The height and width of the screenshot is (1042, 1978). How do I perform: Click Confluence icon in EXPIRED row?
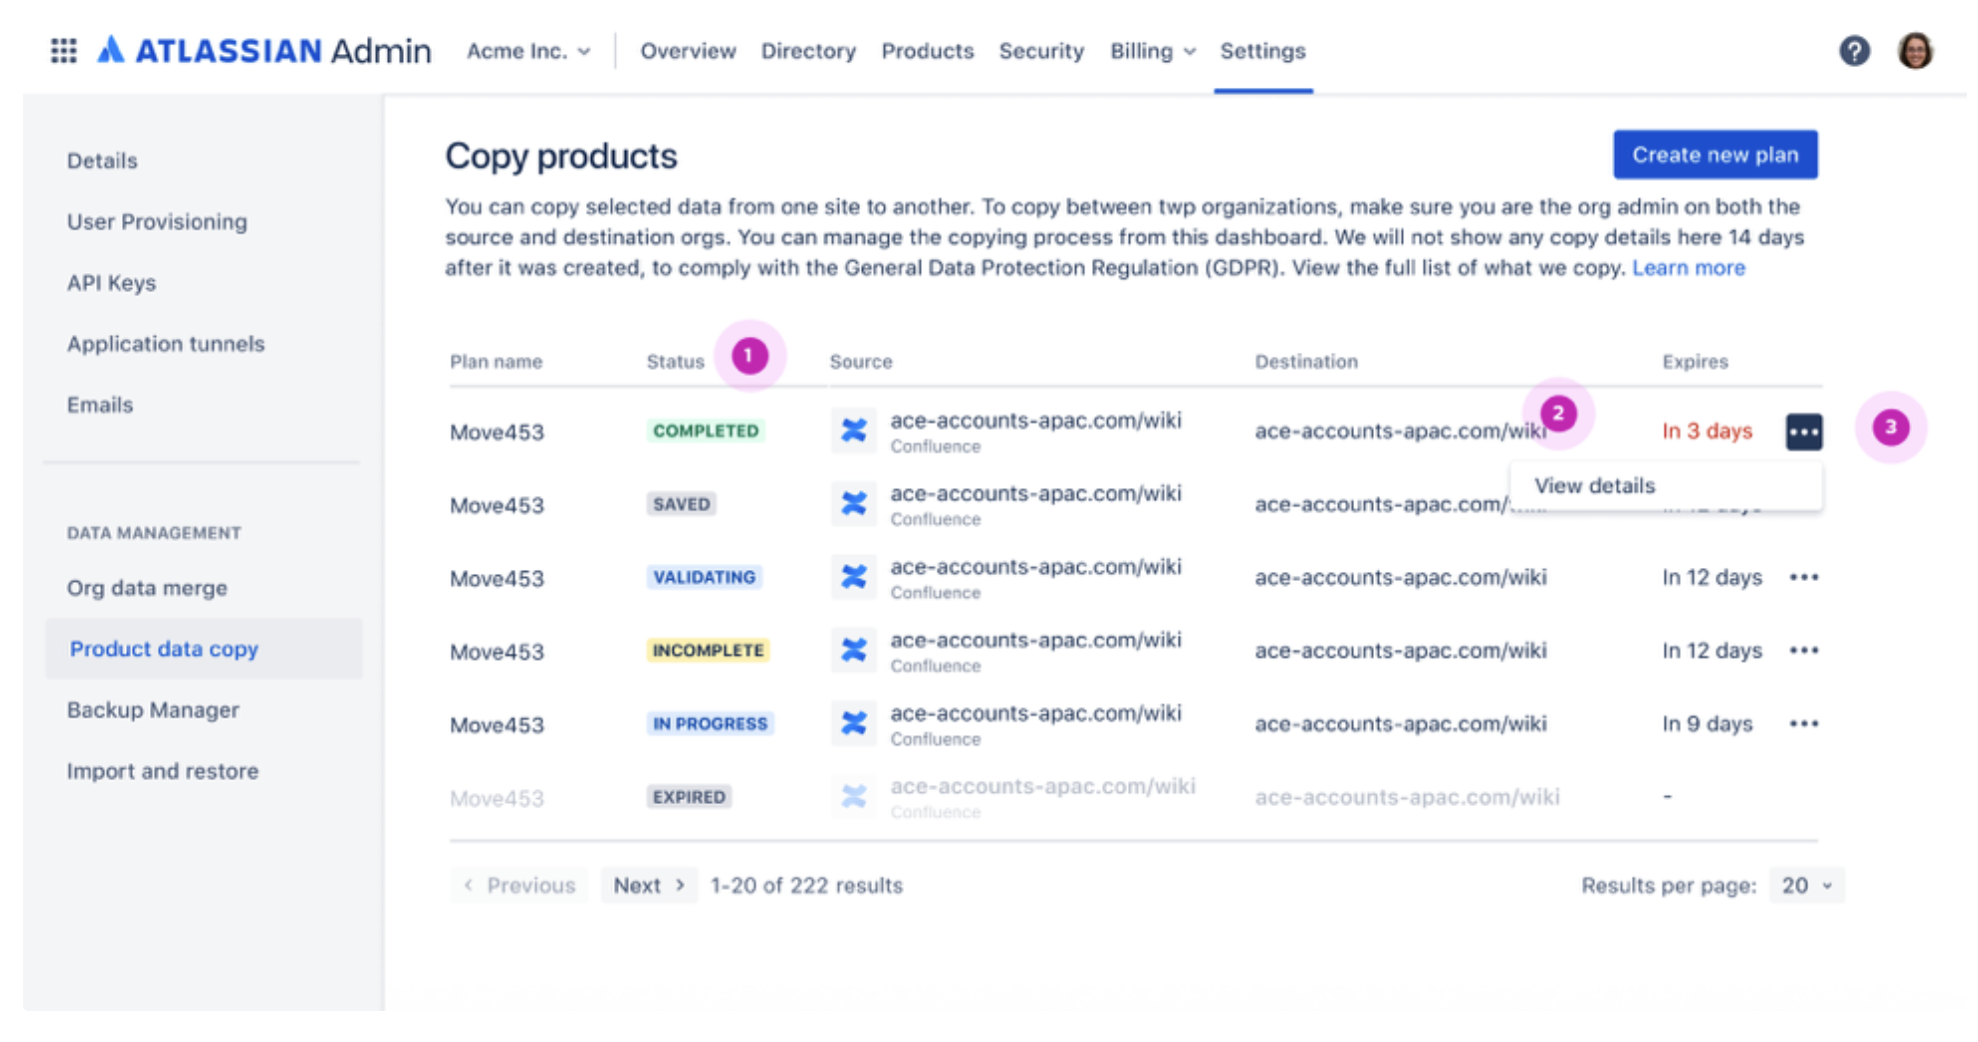tap(853, 797)
